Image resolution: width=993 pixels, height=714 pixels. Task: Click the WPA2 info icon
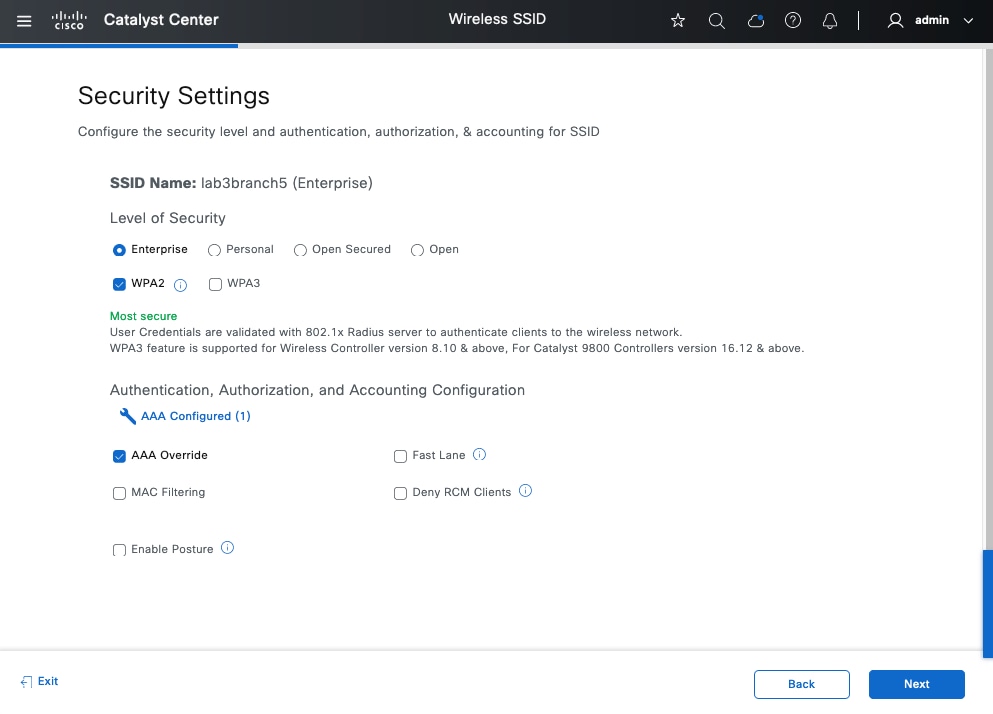coord(181,285)
